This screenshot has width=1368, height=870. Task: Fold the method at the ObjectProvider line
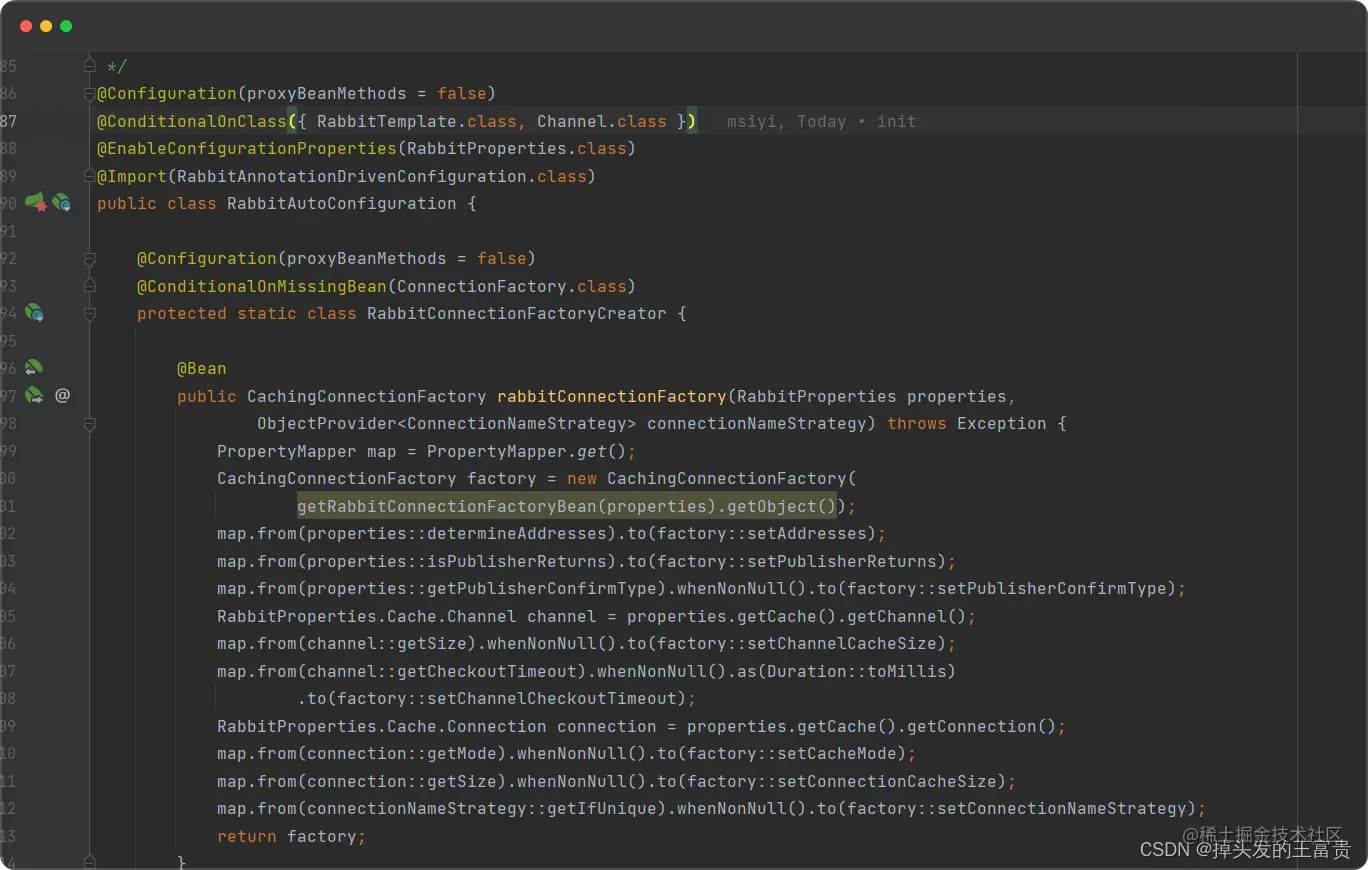(90, 424)
